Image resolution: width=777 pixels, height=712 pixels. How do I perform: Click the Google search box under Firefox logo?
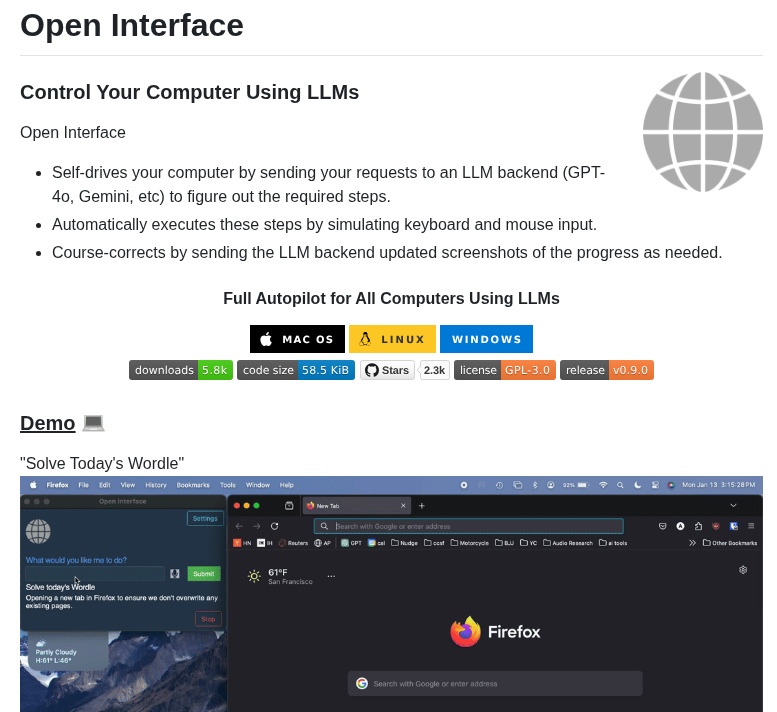coord(495,684)
